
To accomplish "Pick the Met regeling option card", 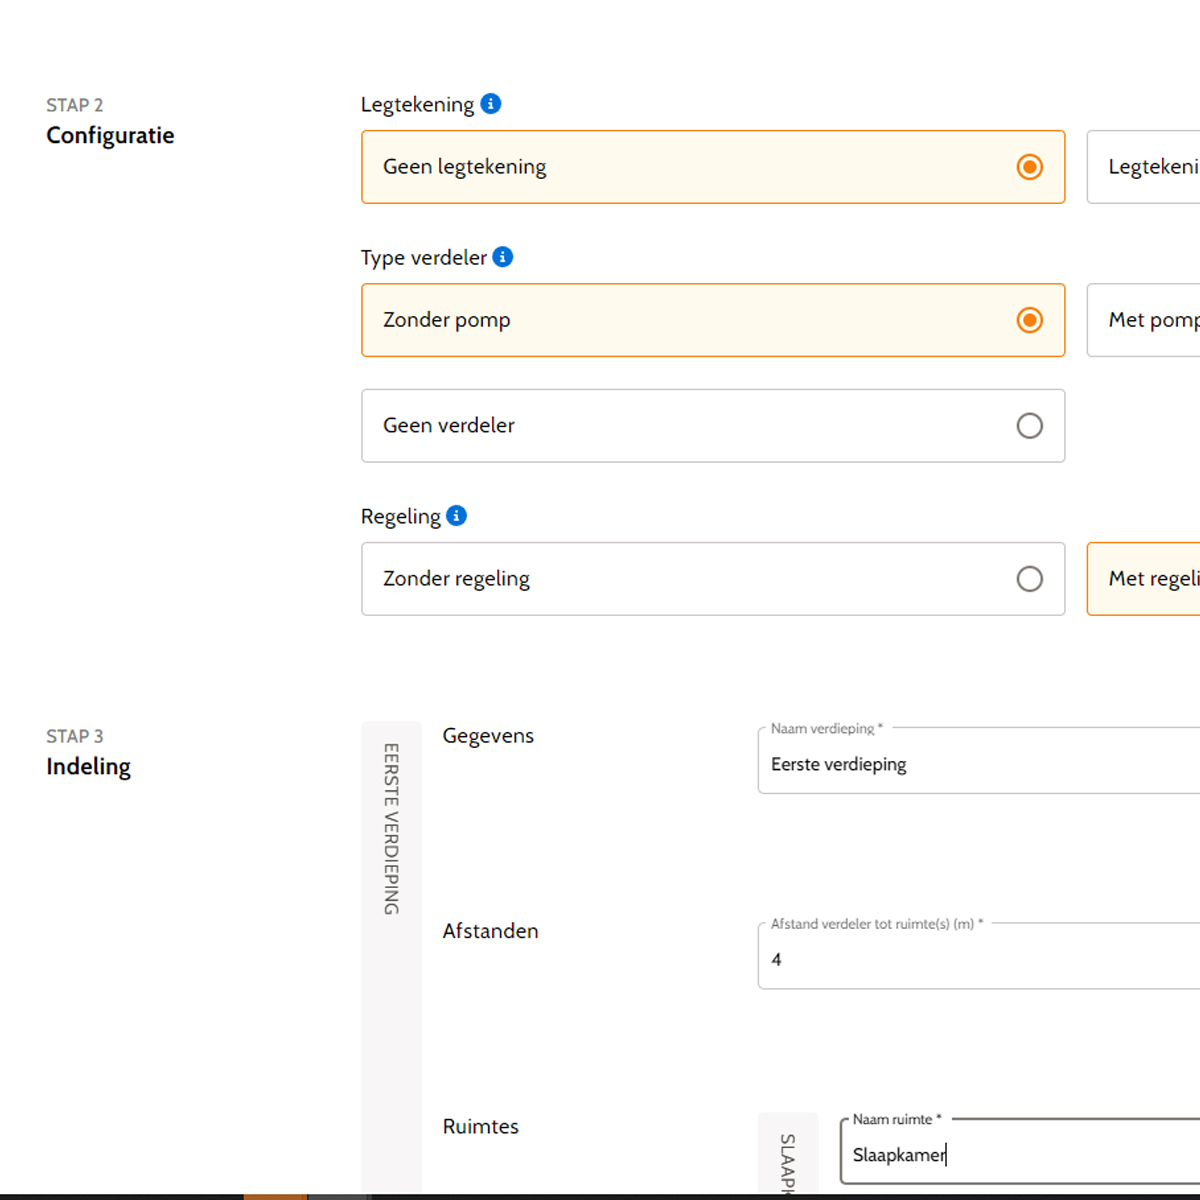I will (x=1143, y=579).
